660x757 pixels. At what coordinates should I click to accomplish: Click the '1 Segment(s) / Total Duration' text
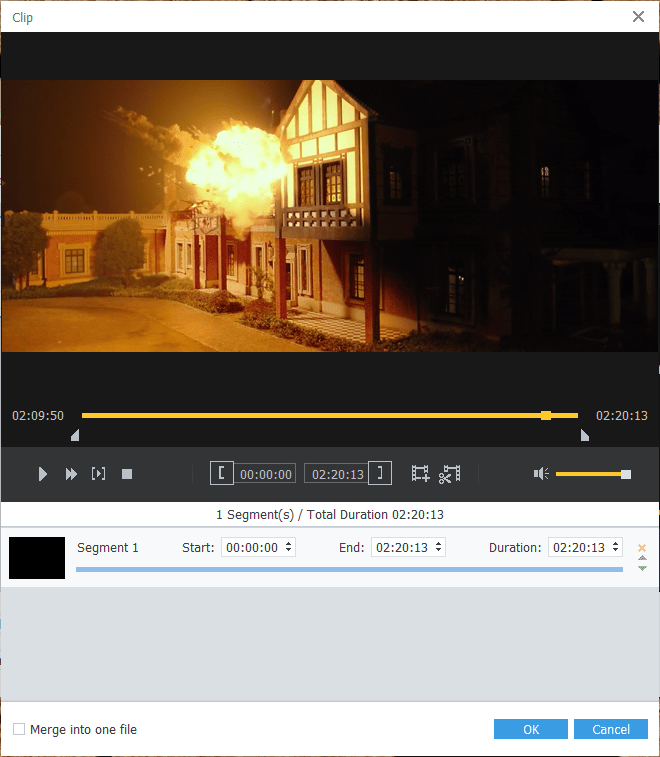pyautogui.click(x=330, y=515)
